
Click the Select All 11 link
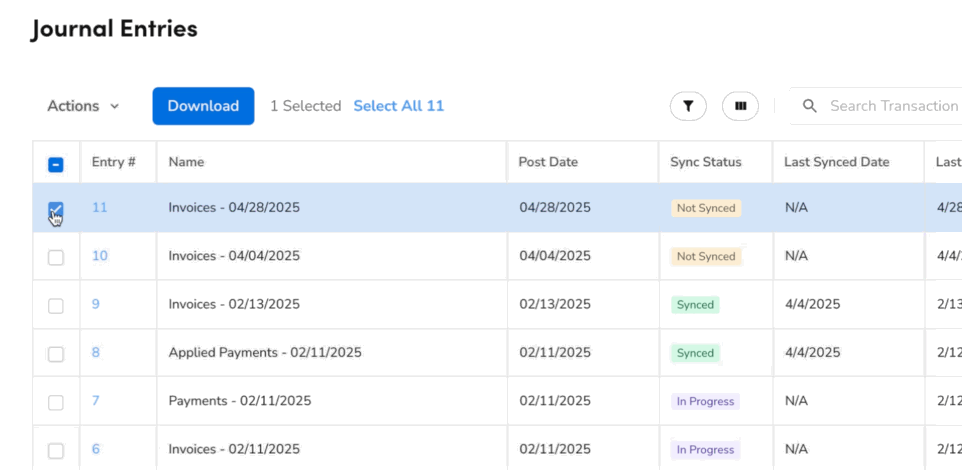tap(399, 106)
